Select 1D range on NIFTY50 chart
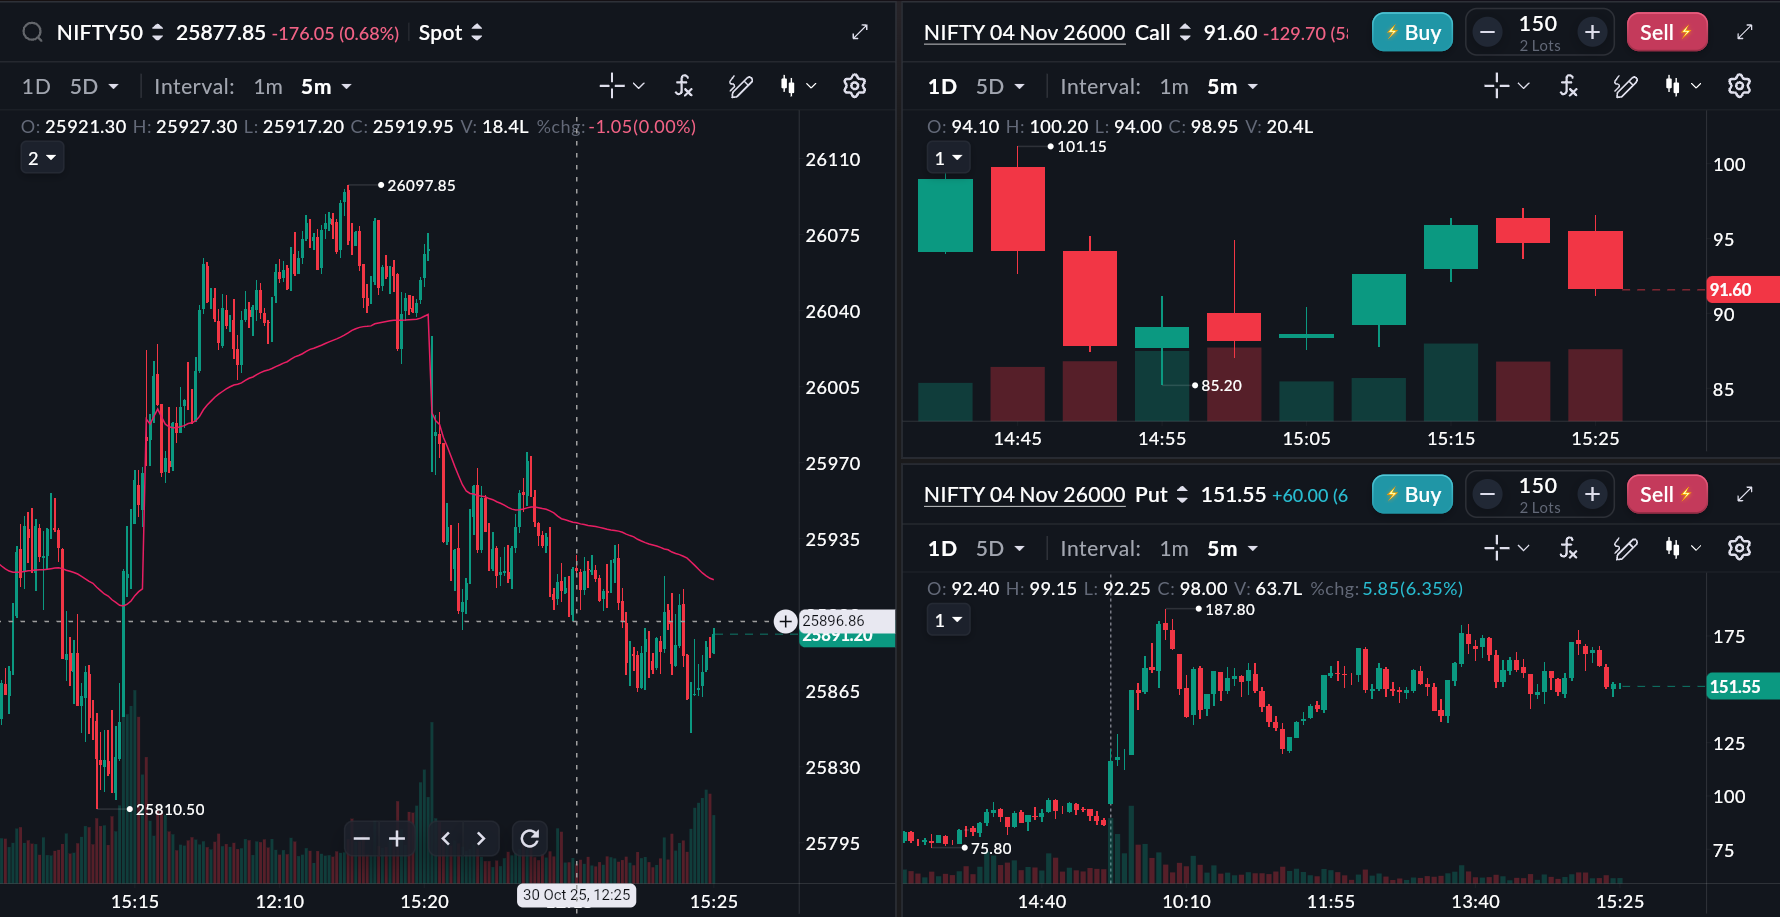The image size is (1780, 917). pos(36,87)
